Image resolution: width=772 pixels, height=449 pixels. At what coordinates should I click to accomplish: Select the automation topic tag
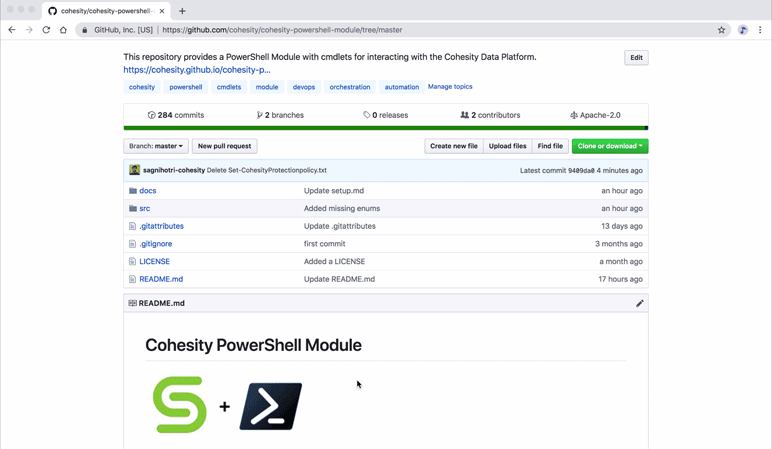coord(402,87)
